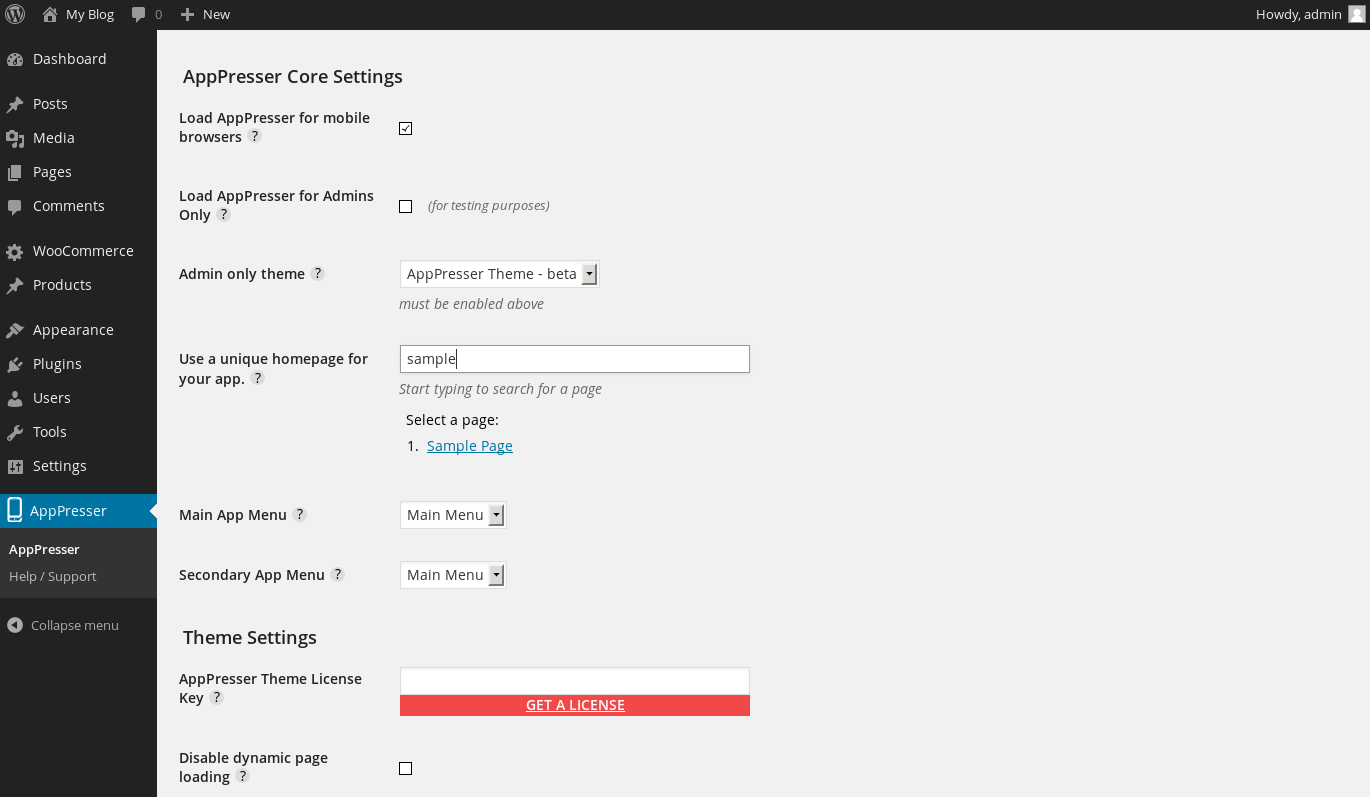Viewport: 1370px width, 797px height.
Task: Click the Appearance paintbrush icon
Action: [14, 330]
